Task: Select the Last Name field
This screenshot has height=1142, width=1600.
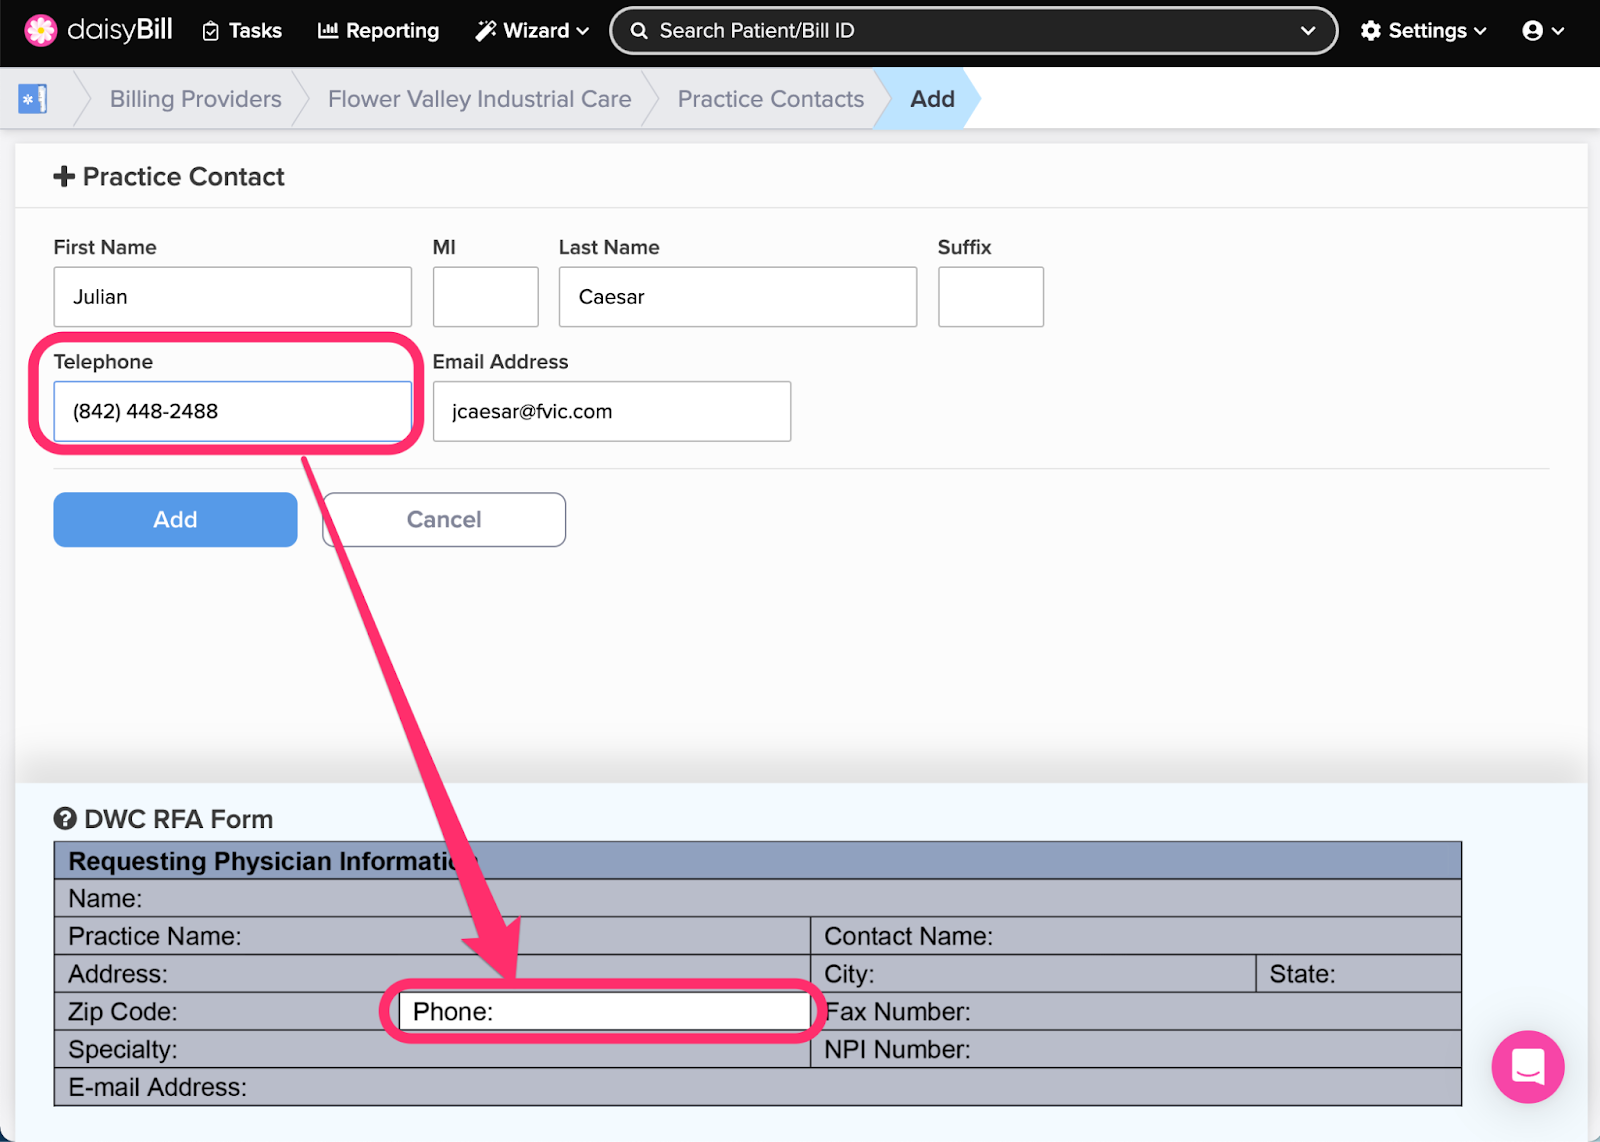Action: click(737, 297)
